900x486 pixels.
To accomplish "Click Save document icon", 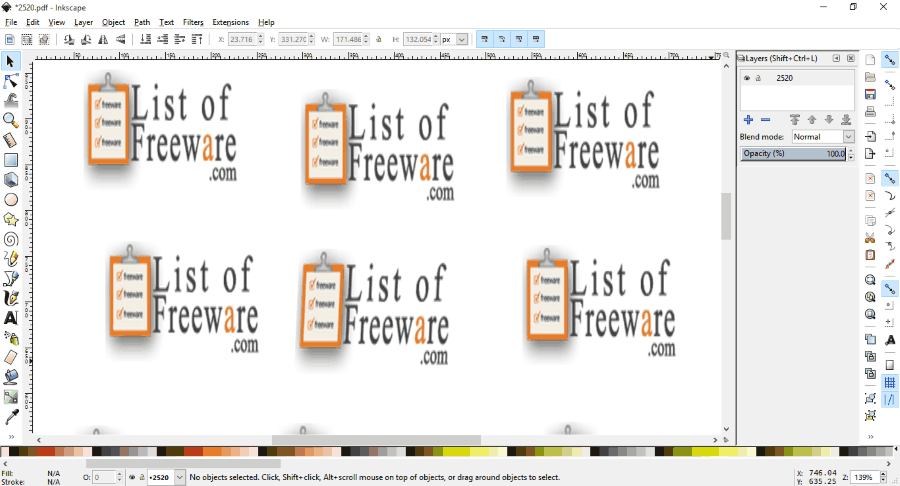I will click(x=870, y=94).
